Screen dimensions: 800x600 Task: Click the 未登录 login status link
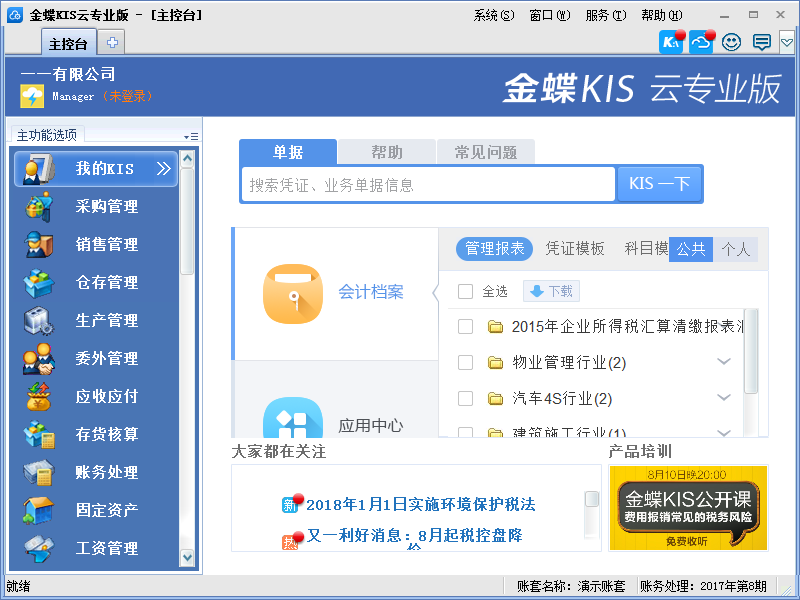(x=127, y=96)
